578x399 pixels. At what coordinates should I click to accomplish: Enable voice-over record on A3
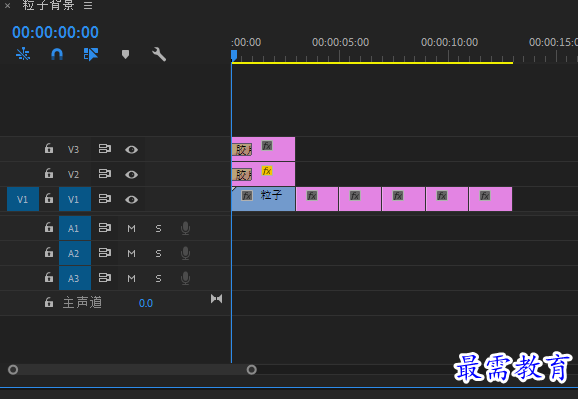(x=185, y=278)
